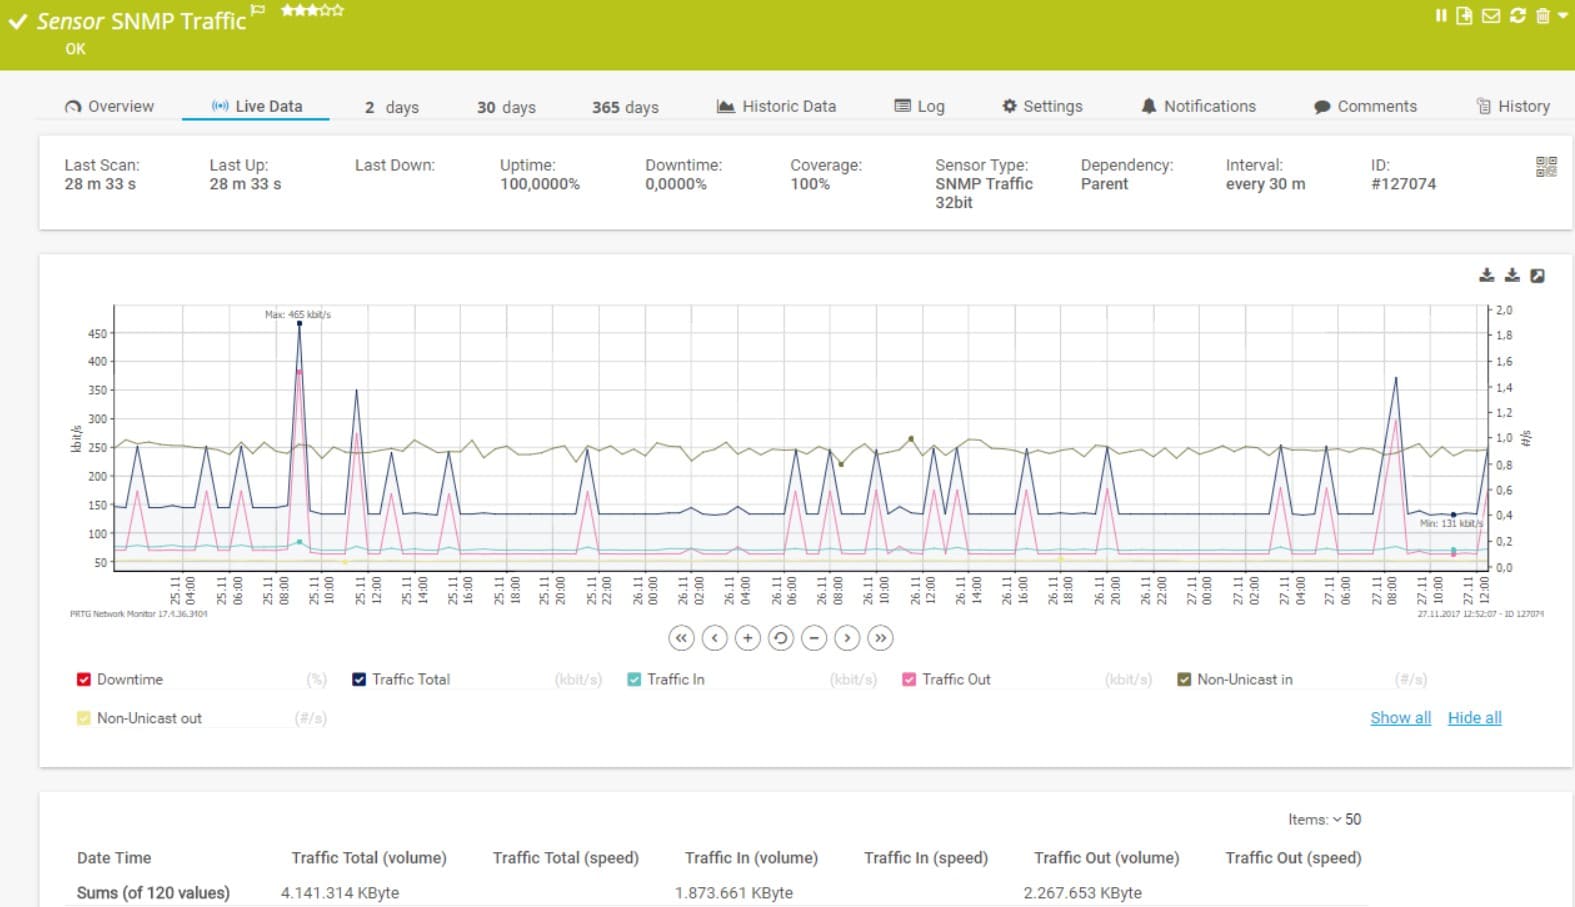The height and width of the screenshot is (907, 1575).
Task: Delete the sensor with the trash icon
Action: pyautogui.click(x=1543, y=16)
